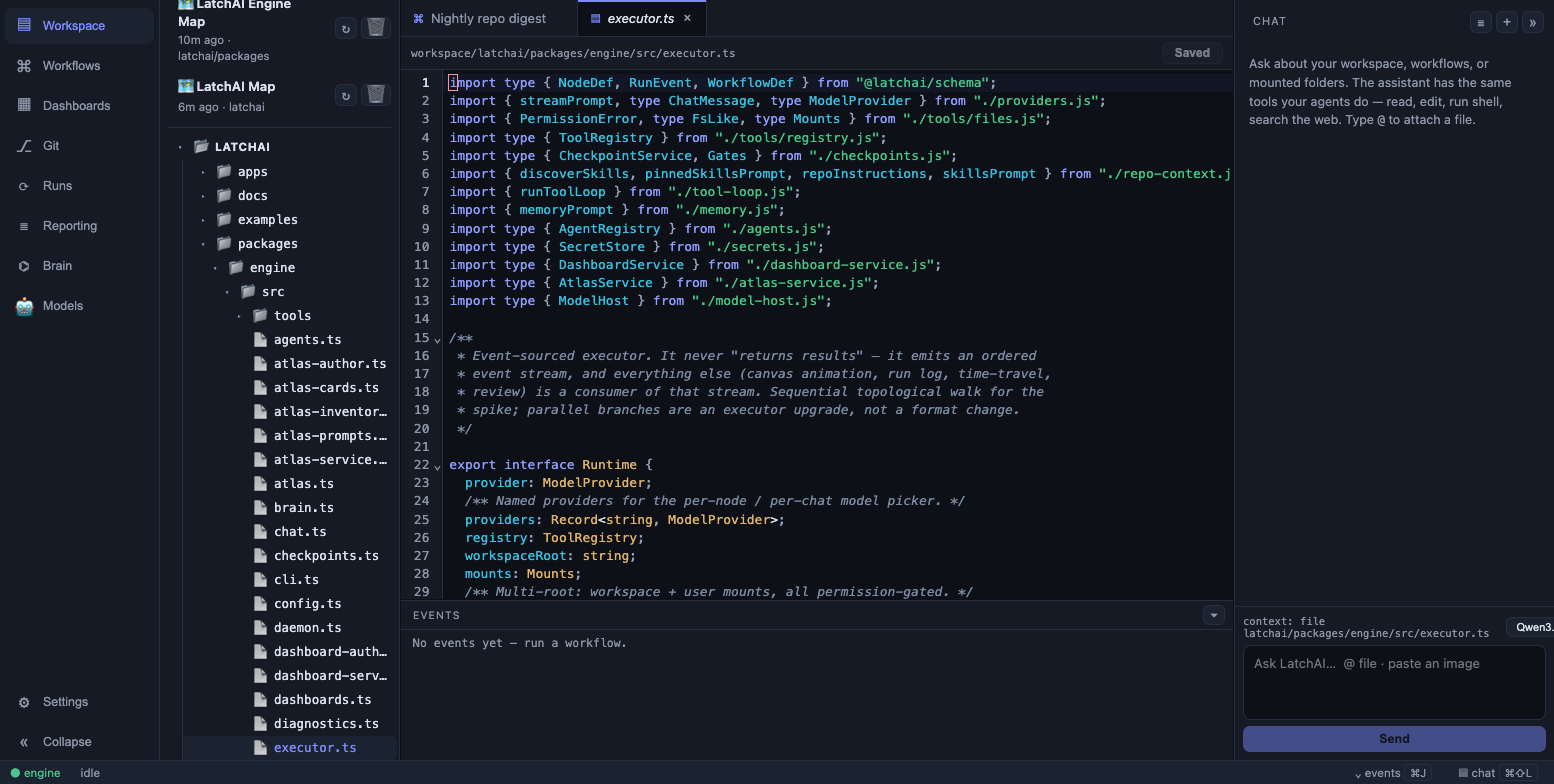Close the executor.ts tab

click(687, 18)
